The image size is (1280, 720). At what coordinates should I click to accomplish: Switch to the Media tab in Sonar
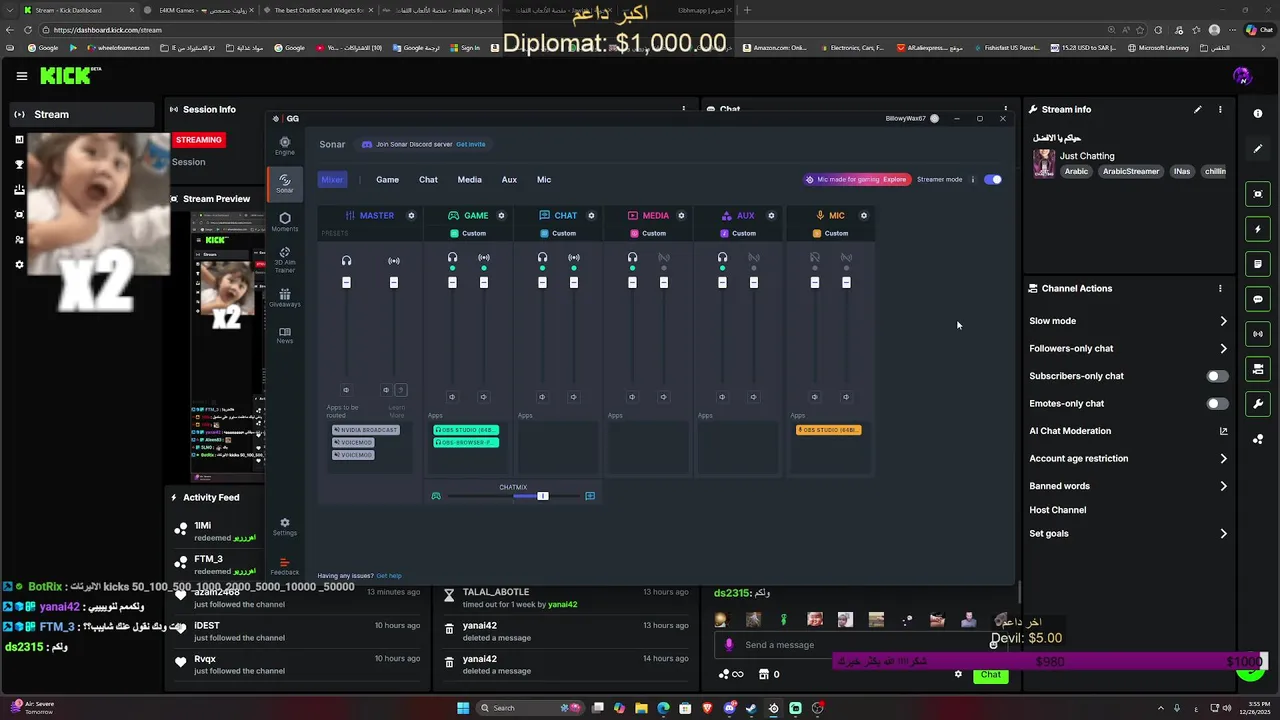(469, 180)
